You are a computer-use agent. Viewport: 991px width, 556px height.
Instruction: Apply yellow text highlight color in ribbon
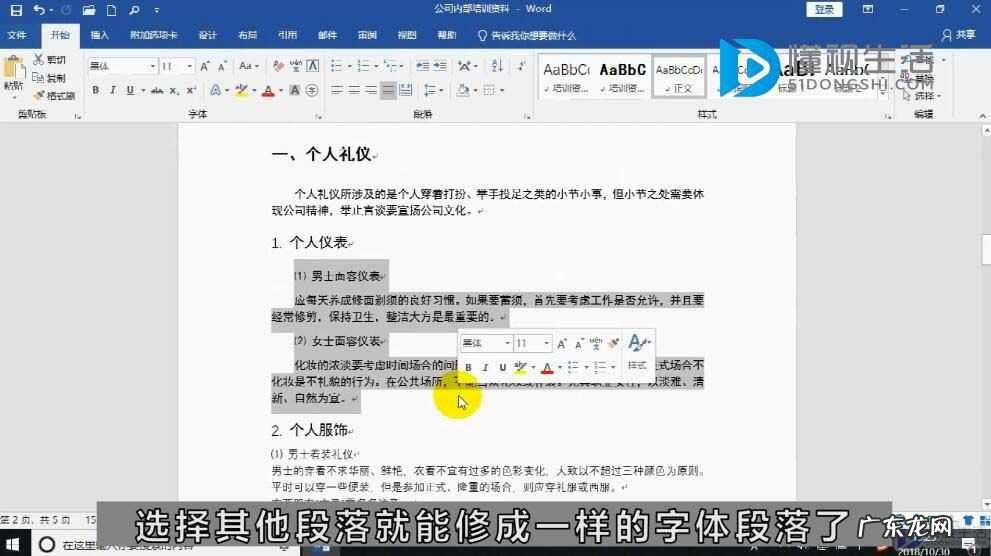(x=241, y=90)
